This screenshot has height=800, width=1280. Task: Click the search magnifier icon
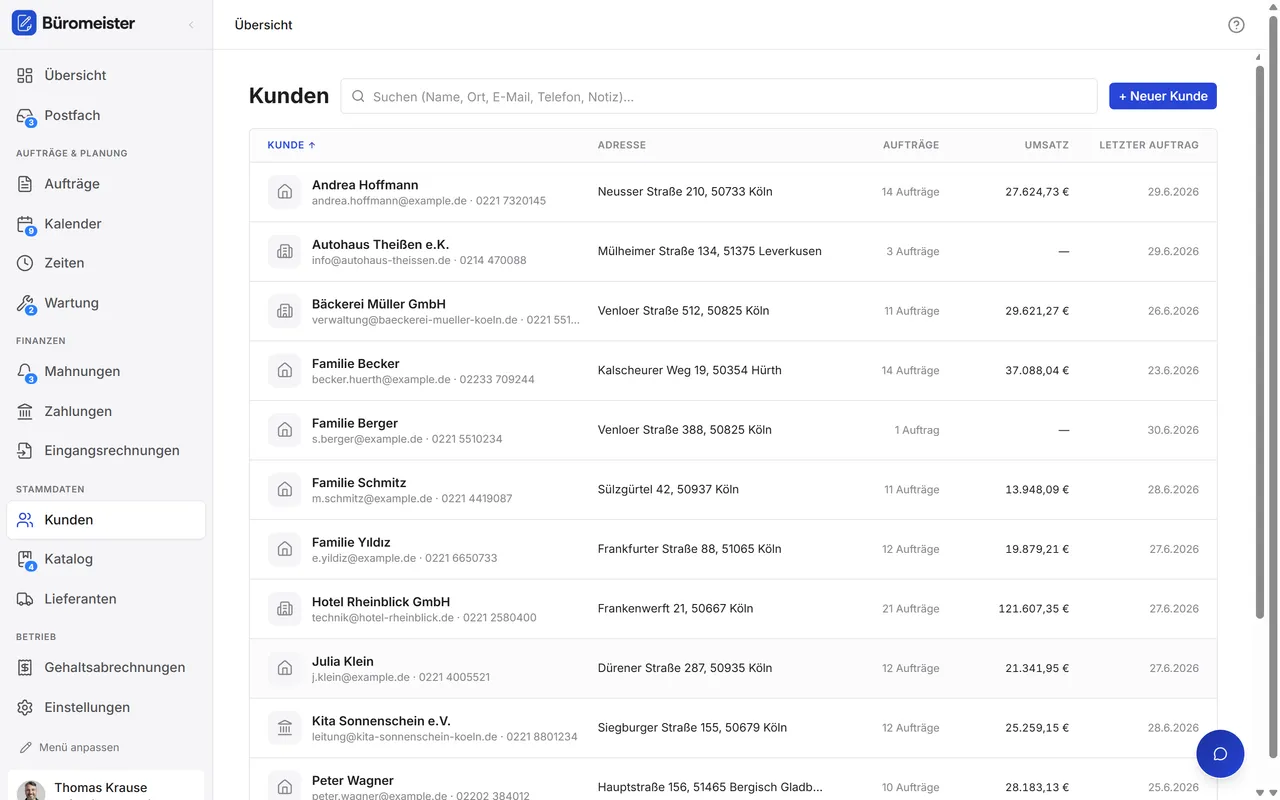[x=358, y=96]
